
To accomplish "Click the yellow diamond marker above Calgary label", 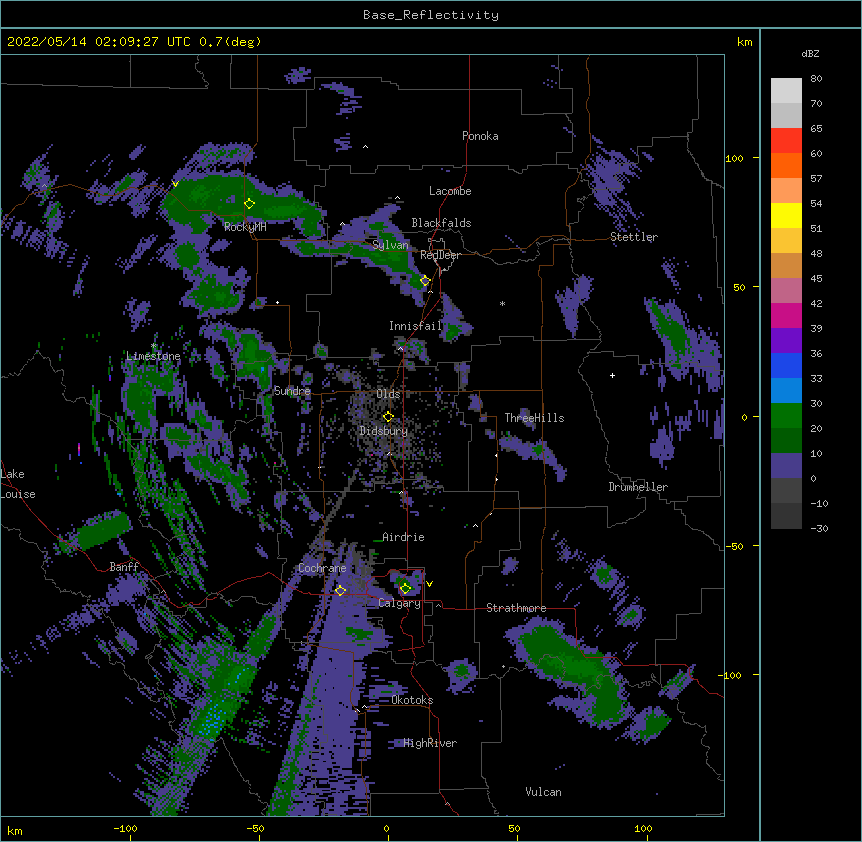I will click(406, 588).
